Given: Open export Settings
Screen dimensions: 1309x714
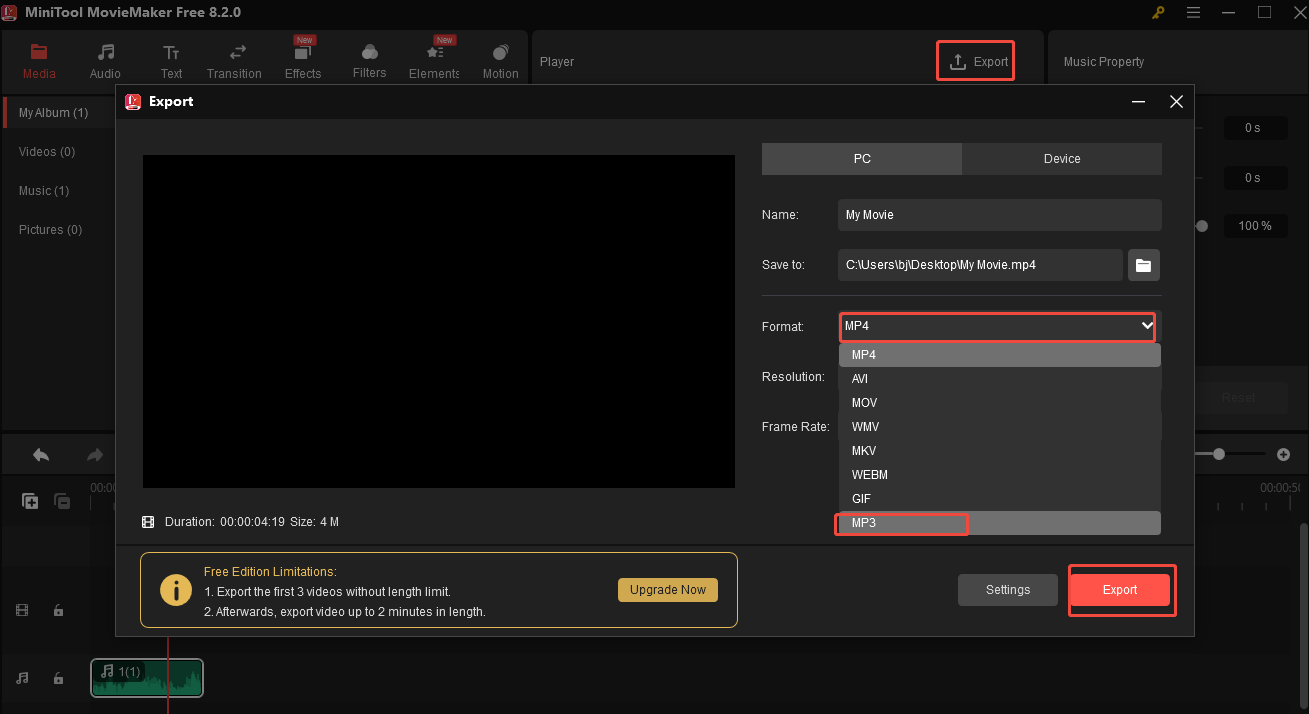Looking at the screenshot, I should coord(1008,590).
